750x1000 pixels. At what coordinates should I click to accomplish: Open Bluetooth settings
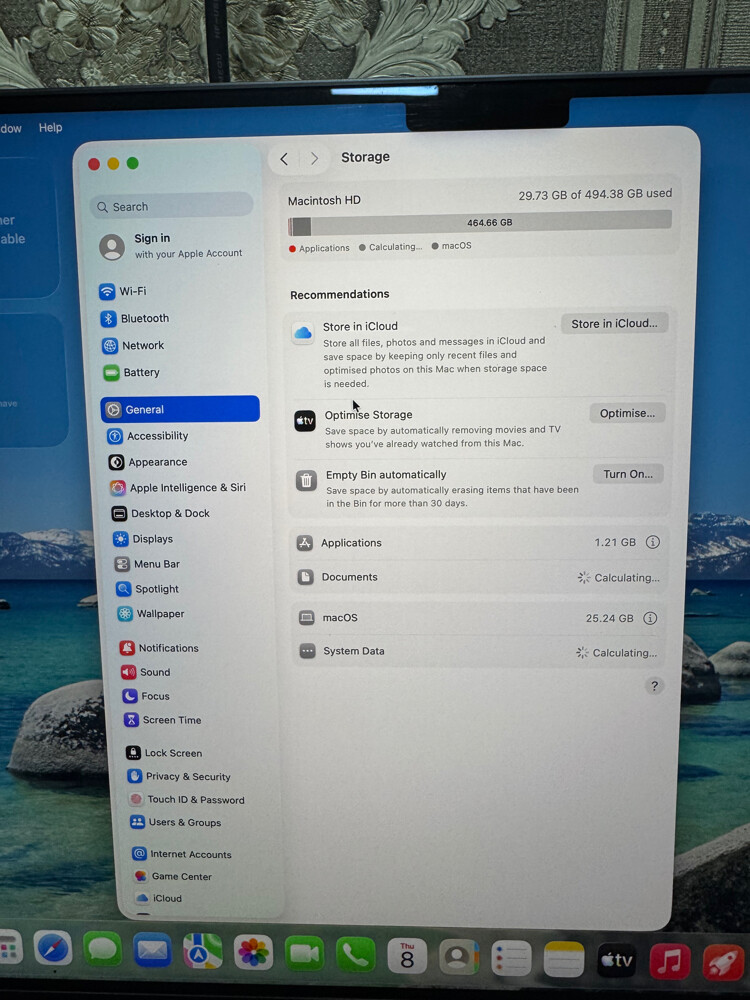(x=135, y=318)
